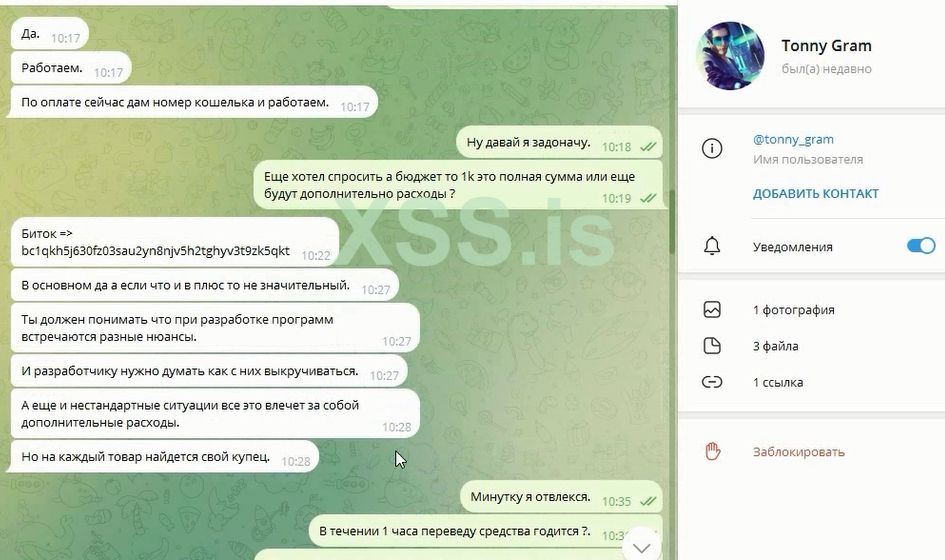
Task: Open the 1 фотография shared media entry
Action: pos(793,310)
